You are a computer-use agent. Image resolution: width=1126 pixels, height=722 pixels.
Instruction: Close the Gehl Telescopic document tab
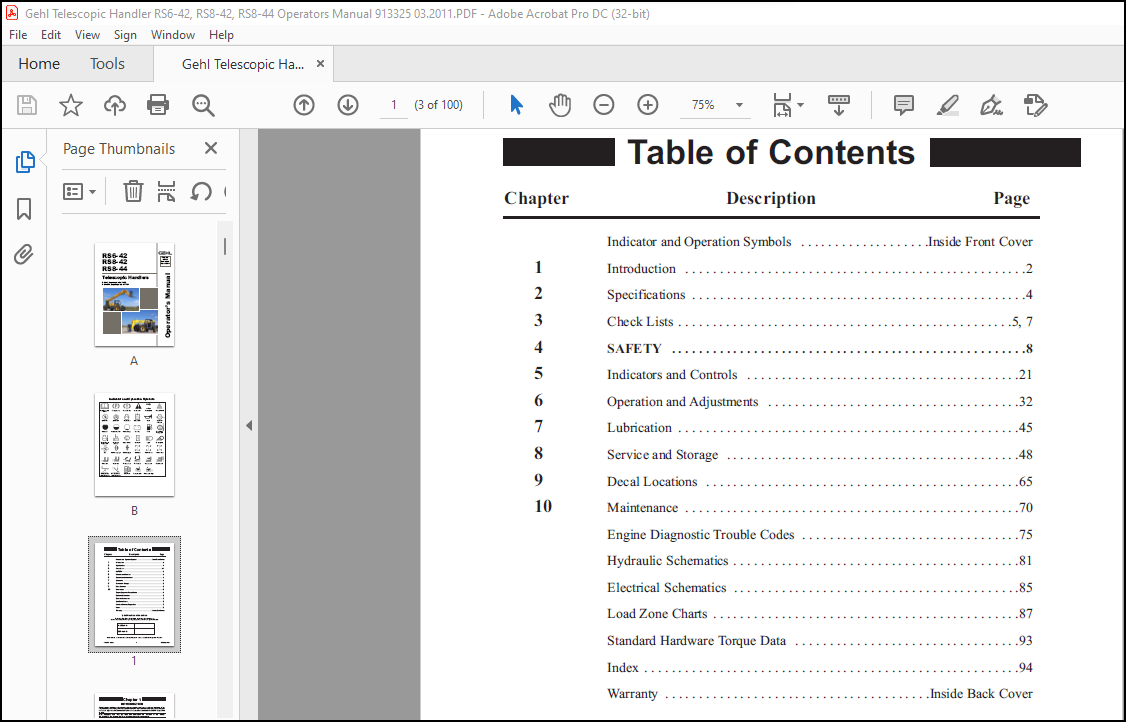coord(320,63)
